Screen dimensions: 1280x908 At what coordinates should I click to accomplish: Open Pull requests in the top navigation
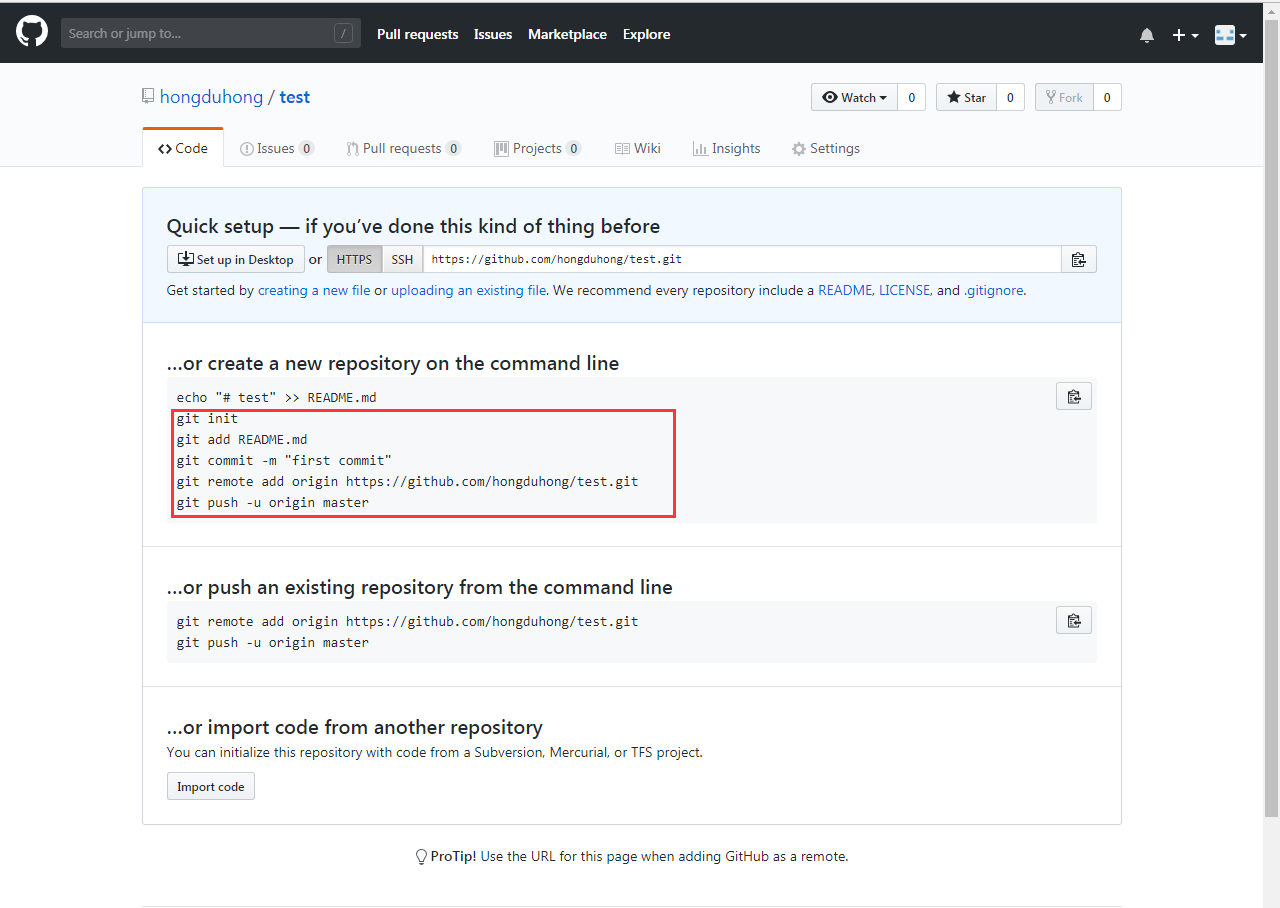[x=417, y=34]
